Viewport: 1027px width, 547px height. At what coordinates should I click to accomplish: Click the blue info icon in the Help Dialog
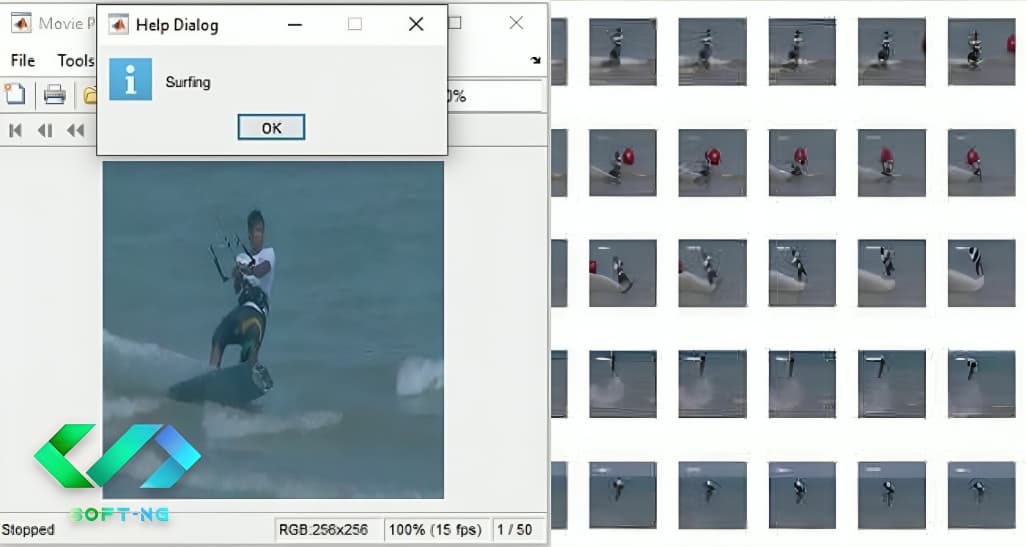click(130, 79)
